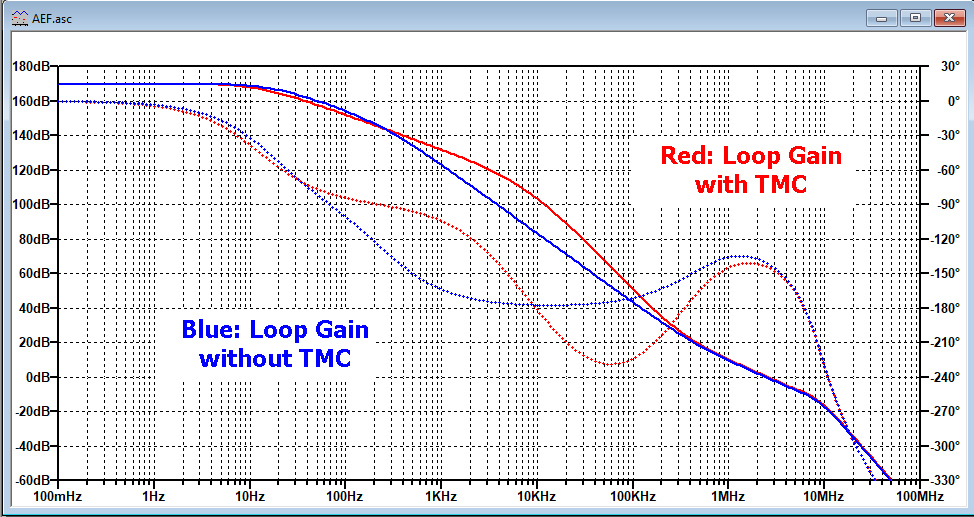The width and height of the screenshot is (974, 517).
Task: Click the 20dB left axis label
Action: [x=33, y=342]
